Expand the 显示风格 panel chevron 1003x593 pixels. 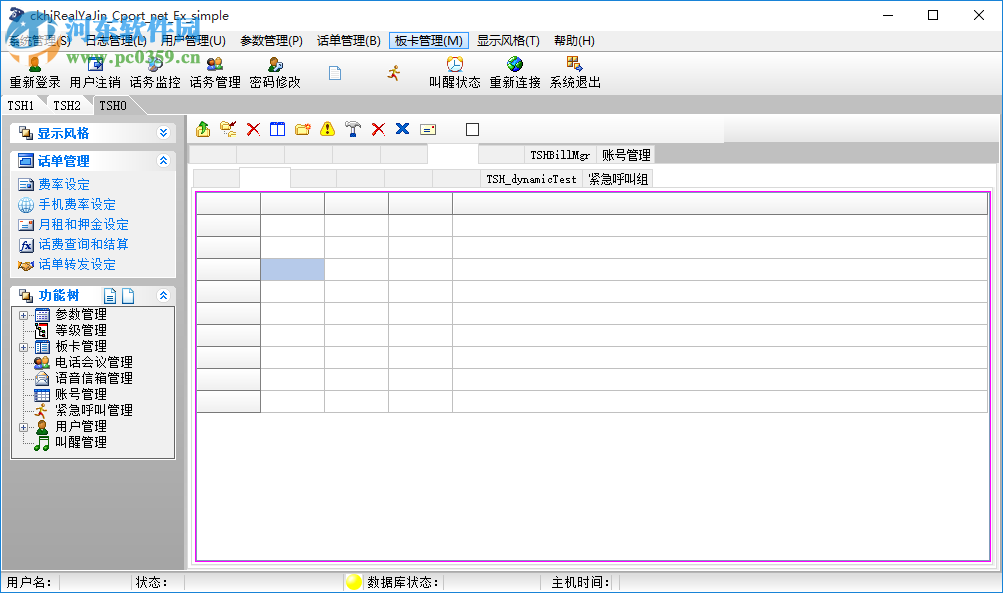164,132
